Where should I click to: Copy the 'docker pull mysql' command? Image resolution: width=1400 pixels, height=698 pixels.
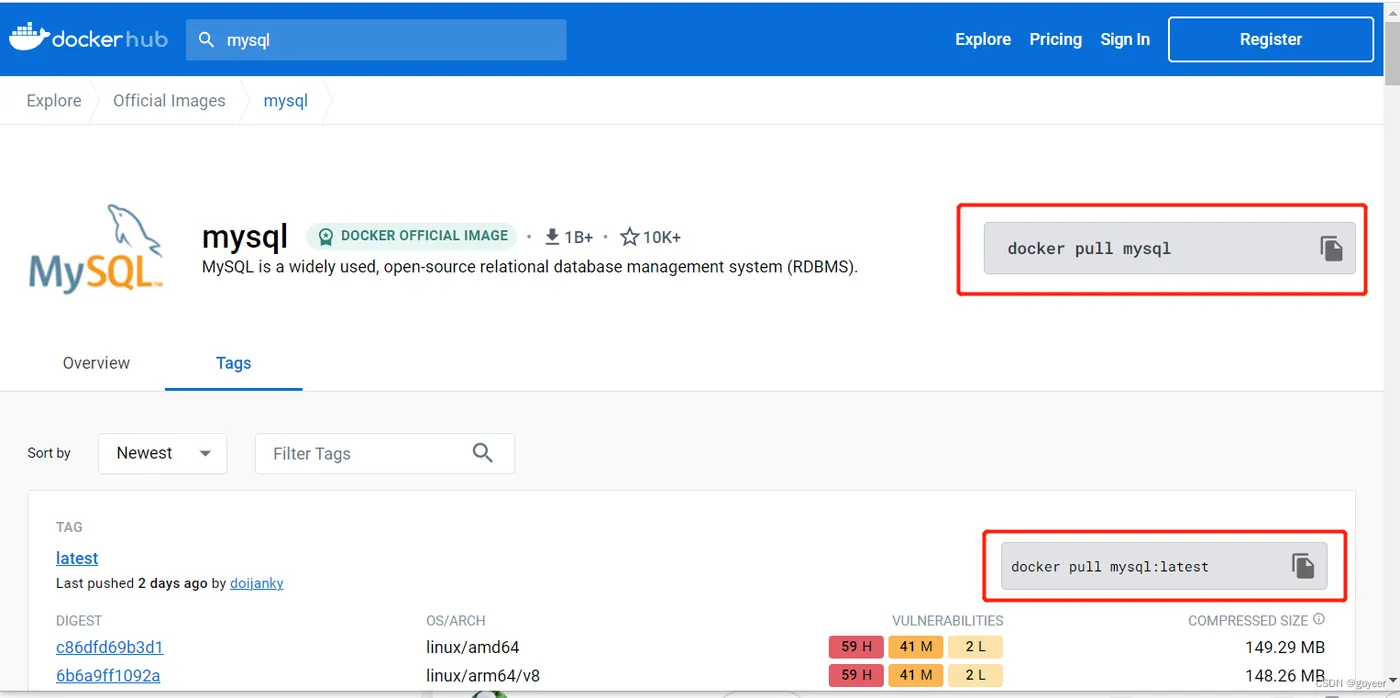tap(1331, 248)
